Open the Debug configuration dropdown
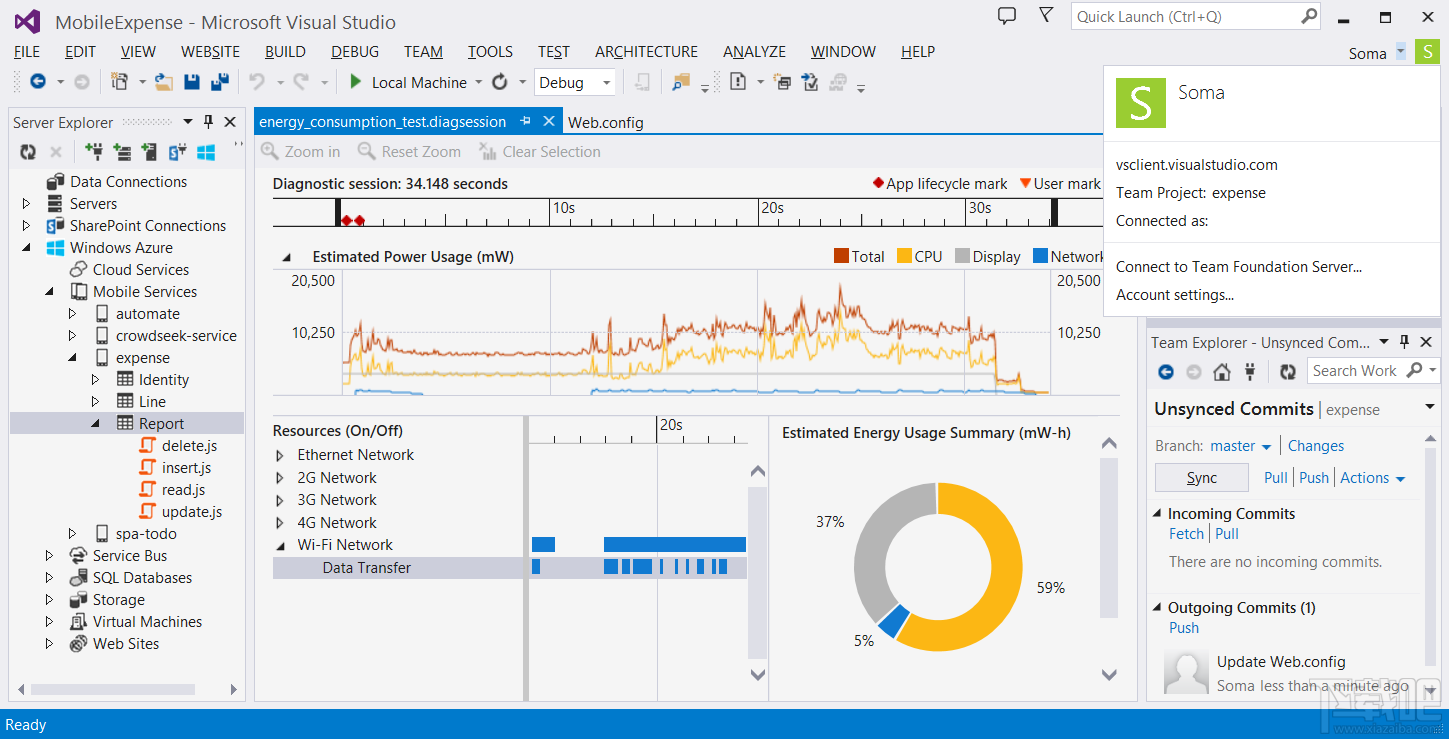Screen dimensions: 1449x739 coord(604,82)
